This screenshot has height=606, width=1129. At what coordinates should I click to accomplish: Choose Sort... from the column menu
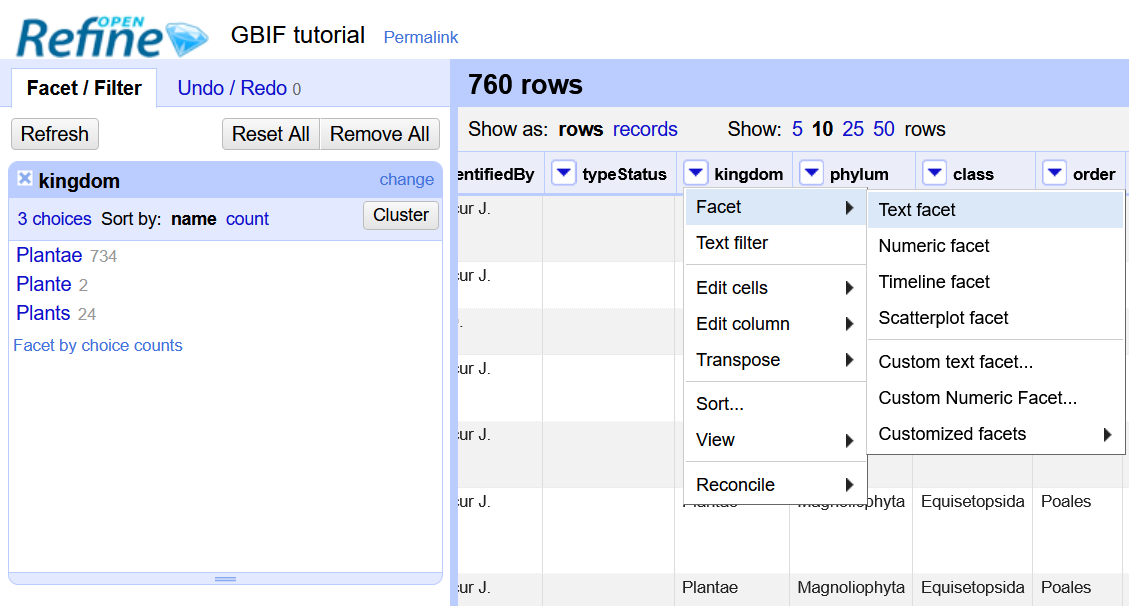775,404
